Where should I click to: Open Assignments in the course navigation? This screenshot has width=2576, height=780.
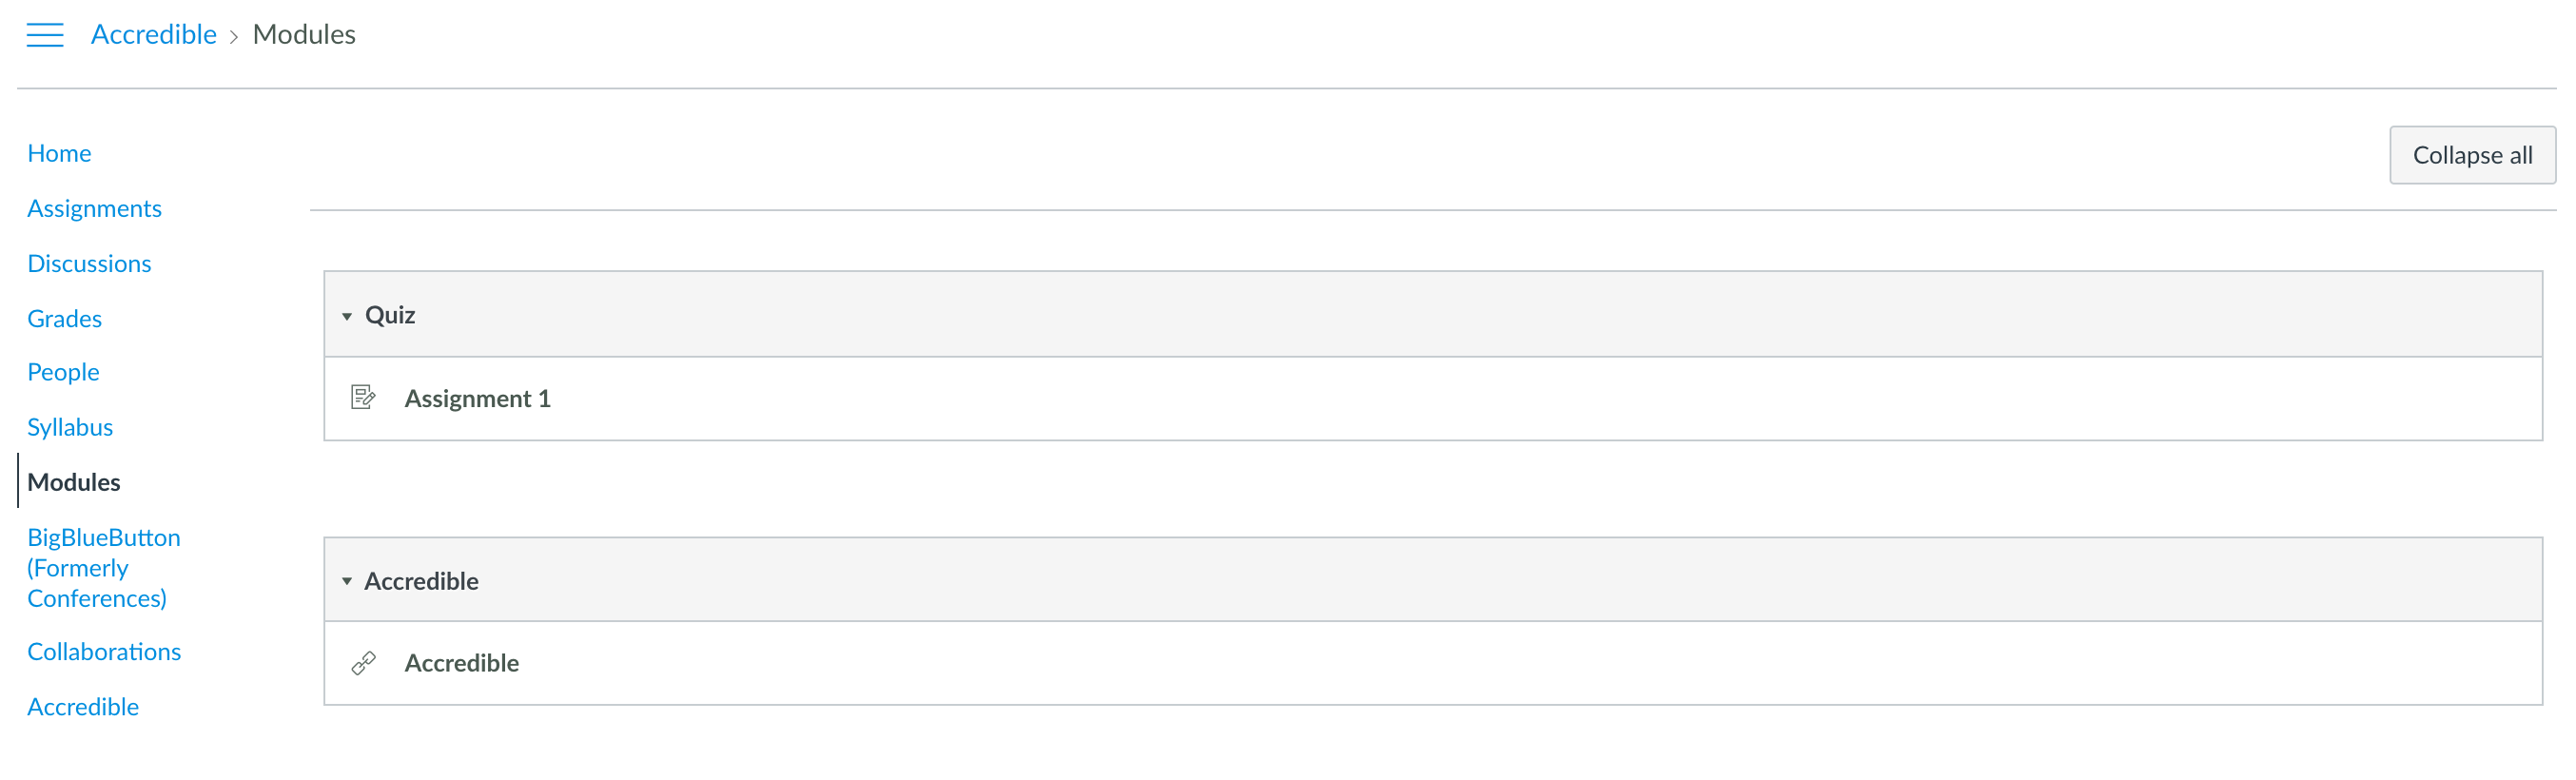click(94, 208)
